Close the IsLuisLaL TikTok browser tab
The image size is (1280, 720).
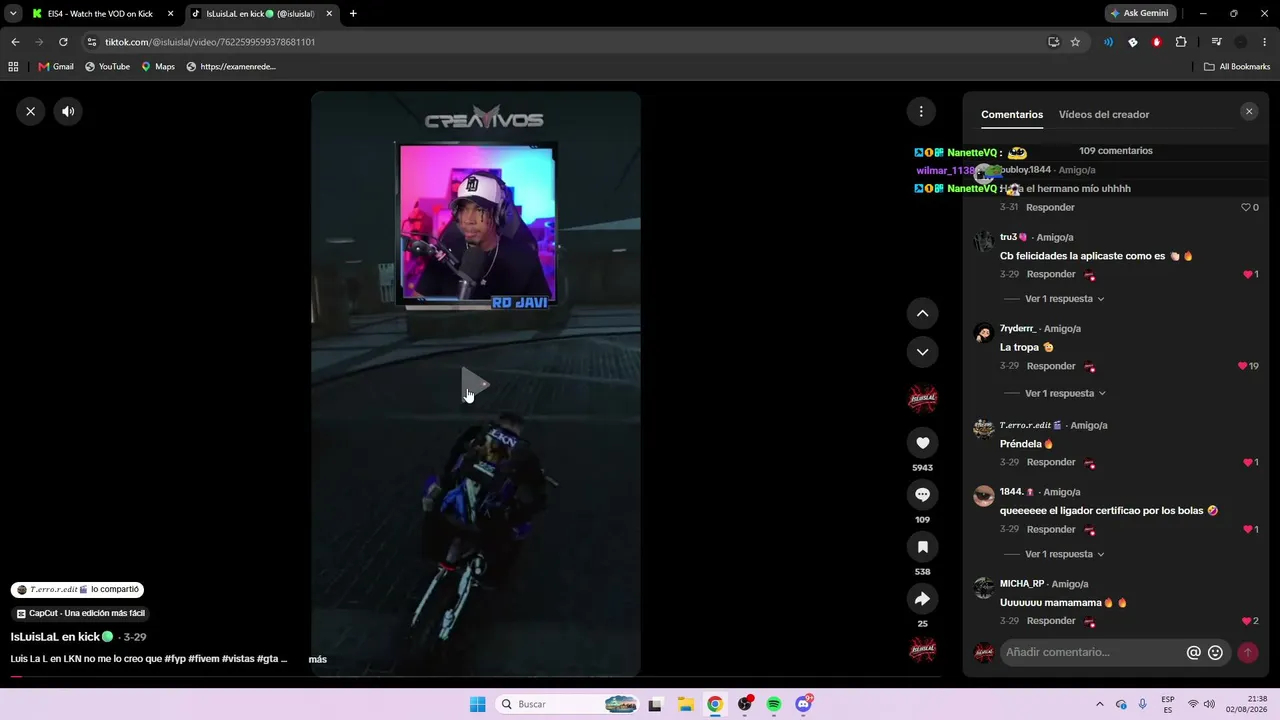[x=329, y=14]
